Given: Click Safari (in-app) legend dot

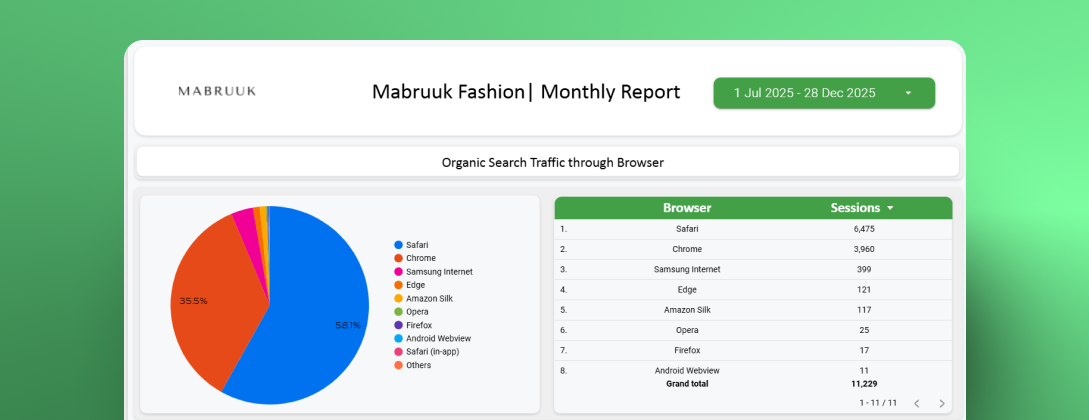Looking at the screenshot, I should [398, 352].
